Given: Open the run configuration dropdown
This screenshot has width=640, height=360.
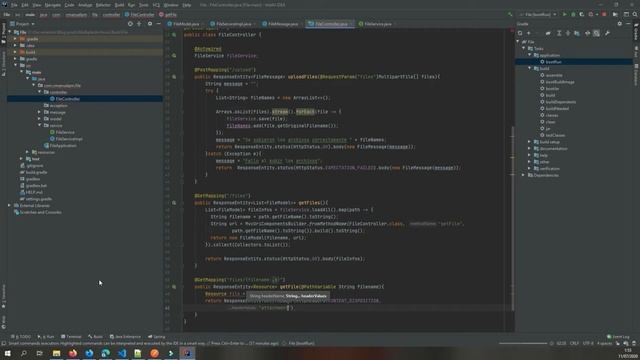Looking at the screenshot, I should pyautogui.click(x=538, y=14).
